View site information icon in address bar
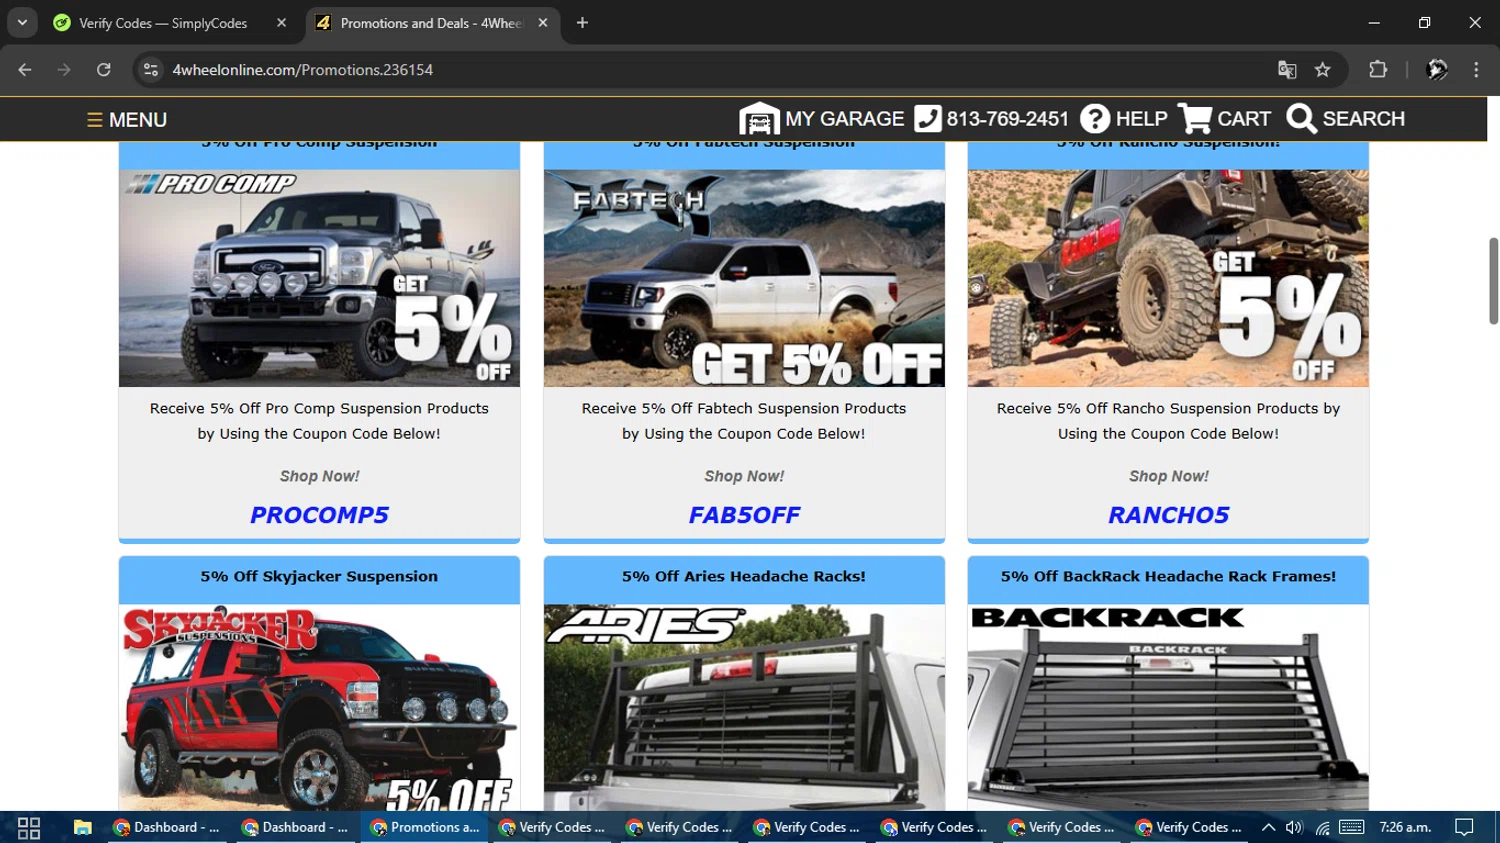The width and height of the screenshot is (1500, 843). [151, 70]
